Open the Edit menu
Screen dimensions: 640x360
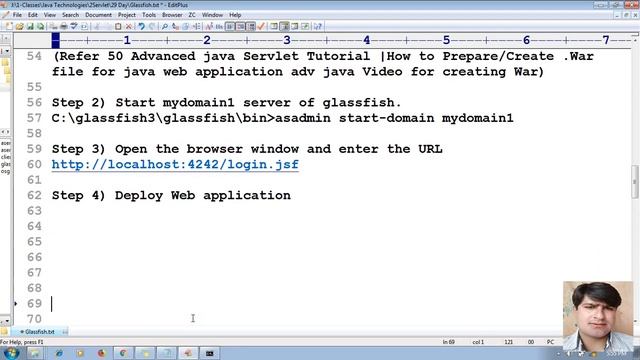(x=33, y=15)
